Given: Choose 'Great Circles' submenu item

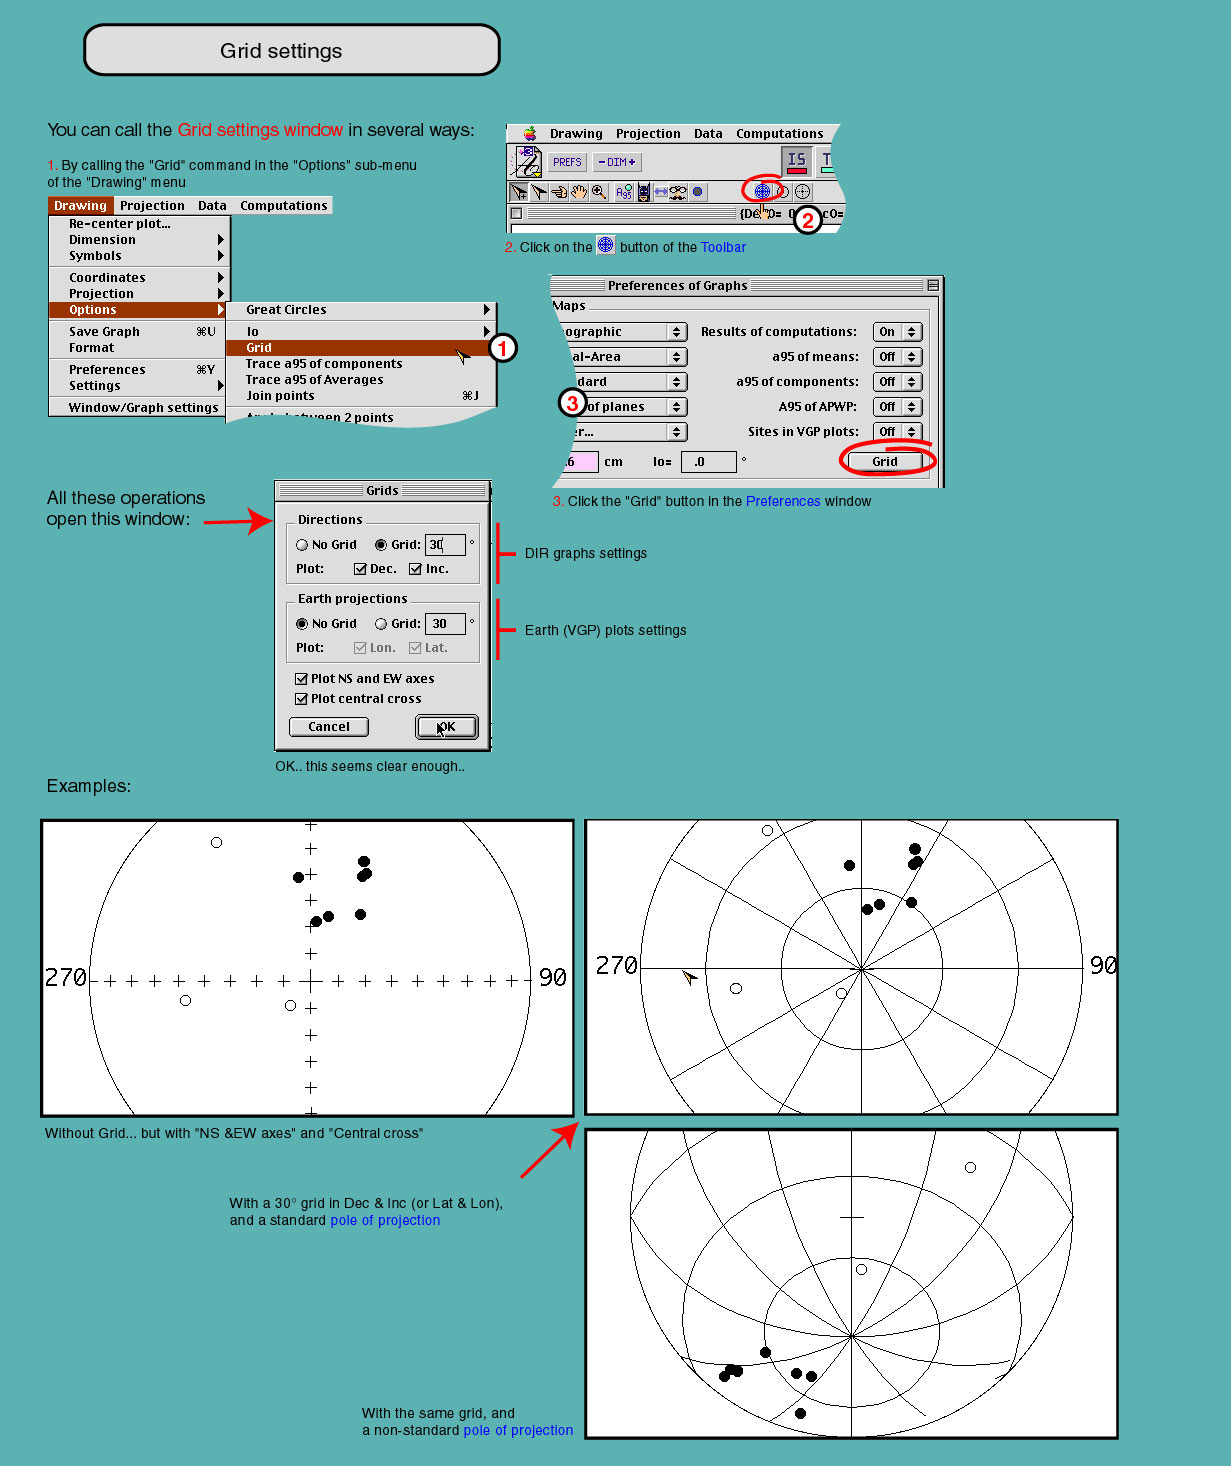Looking at the screenshot, I should [361, 310].
